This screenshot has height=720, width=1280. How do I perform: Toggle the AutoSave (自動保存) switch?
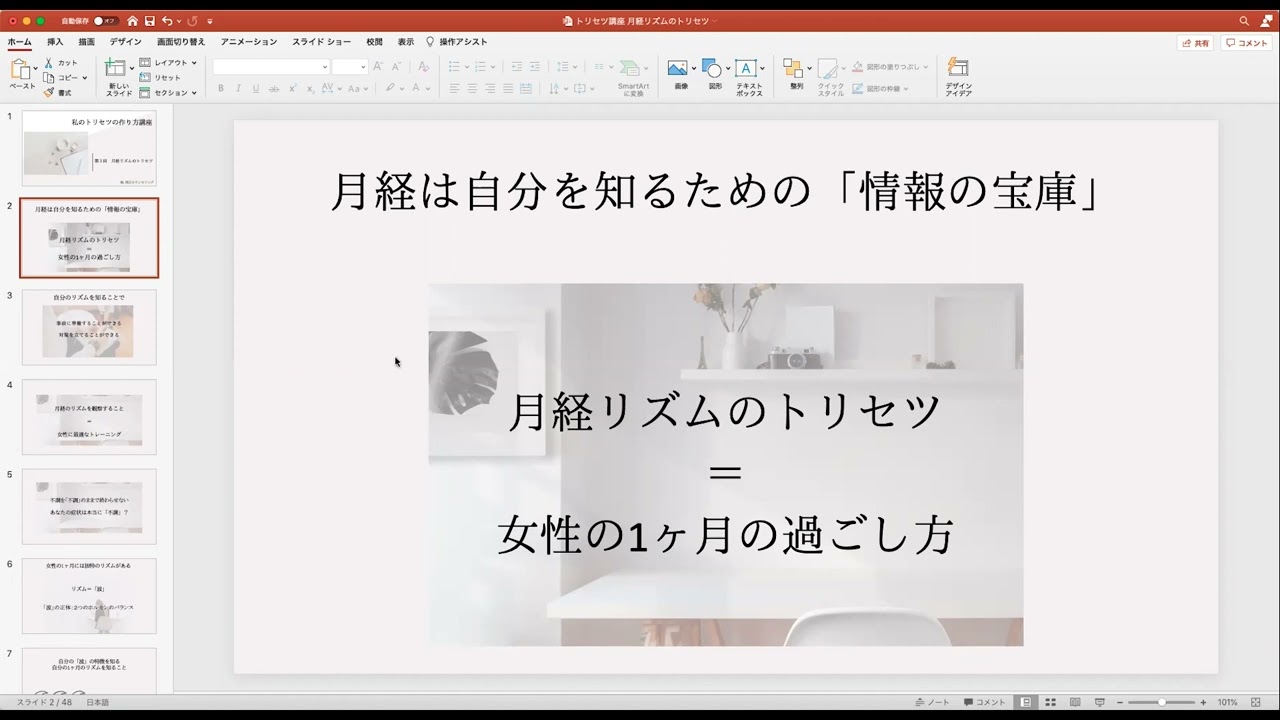pos(105,21)
